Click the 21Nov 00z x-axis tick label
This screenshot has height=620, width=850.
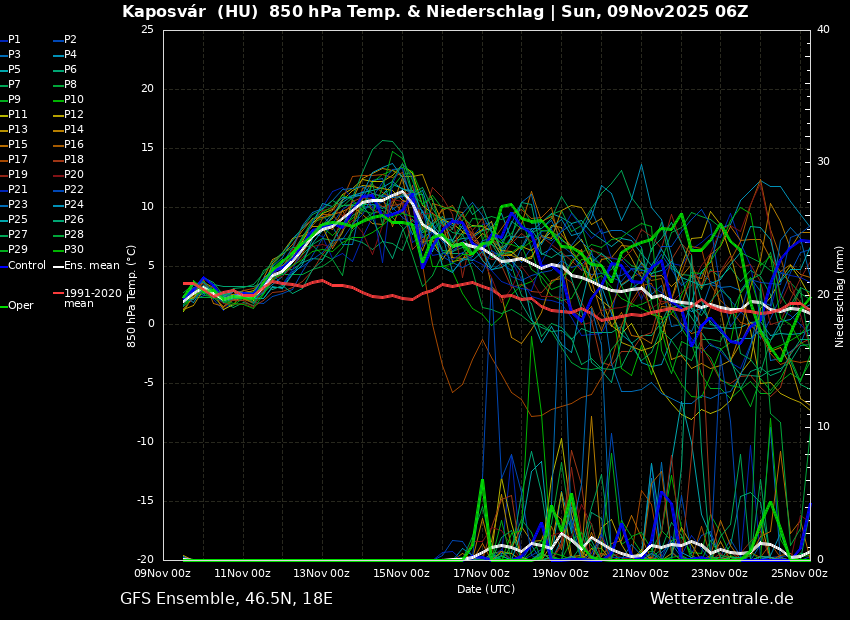point(640,574)
